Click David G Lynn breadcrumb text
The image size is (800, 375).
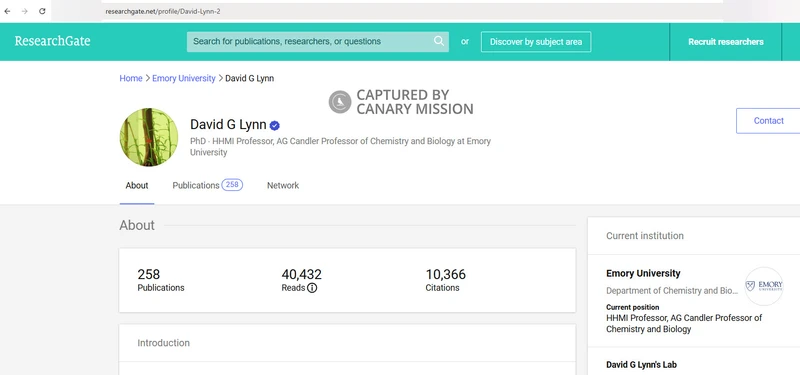click(x=249, y=78)
